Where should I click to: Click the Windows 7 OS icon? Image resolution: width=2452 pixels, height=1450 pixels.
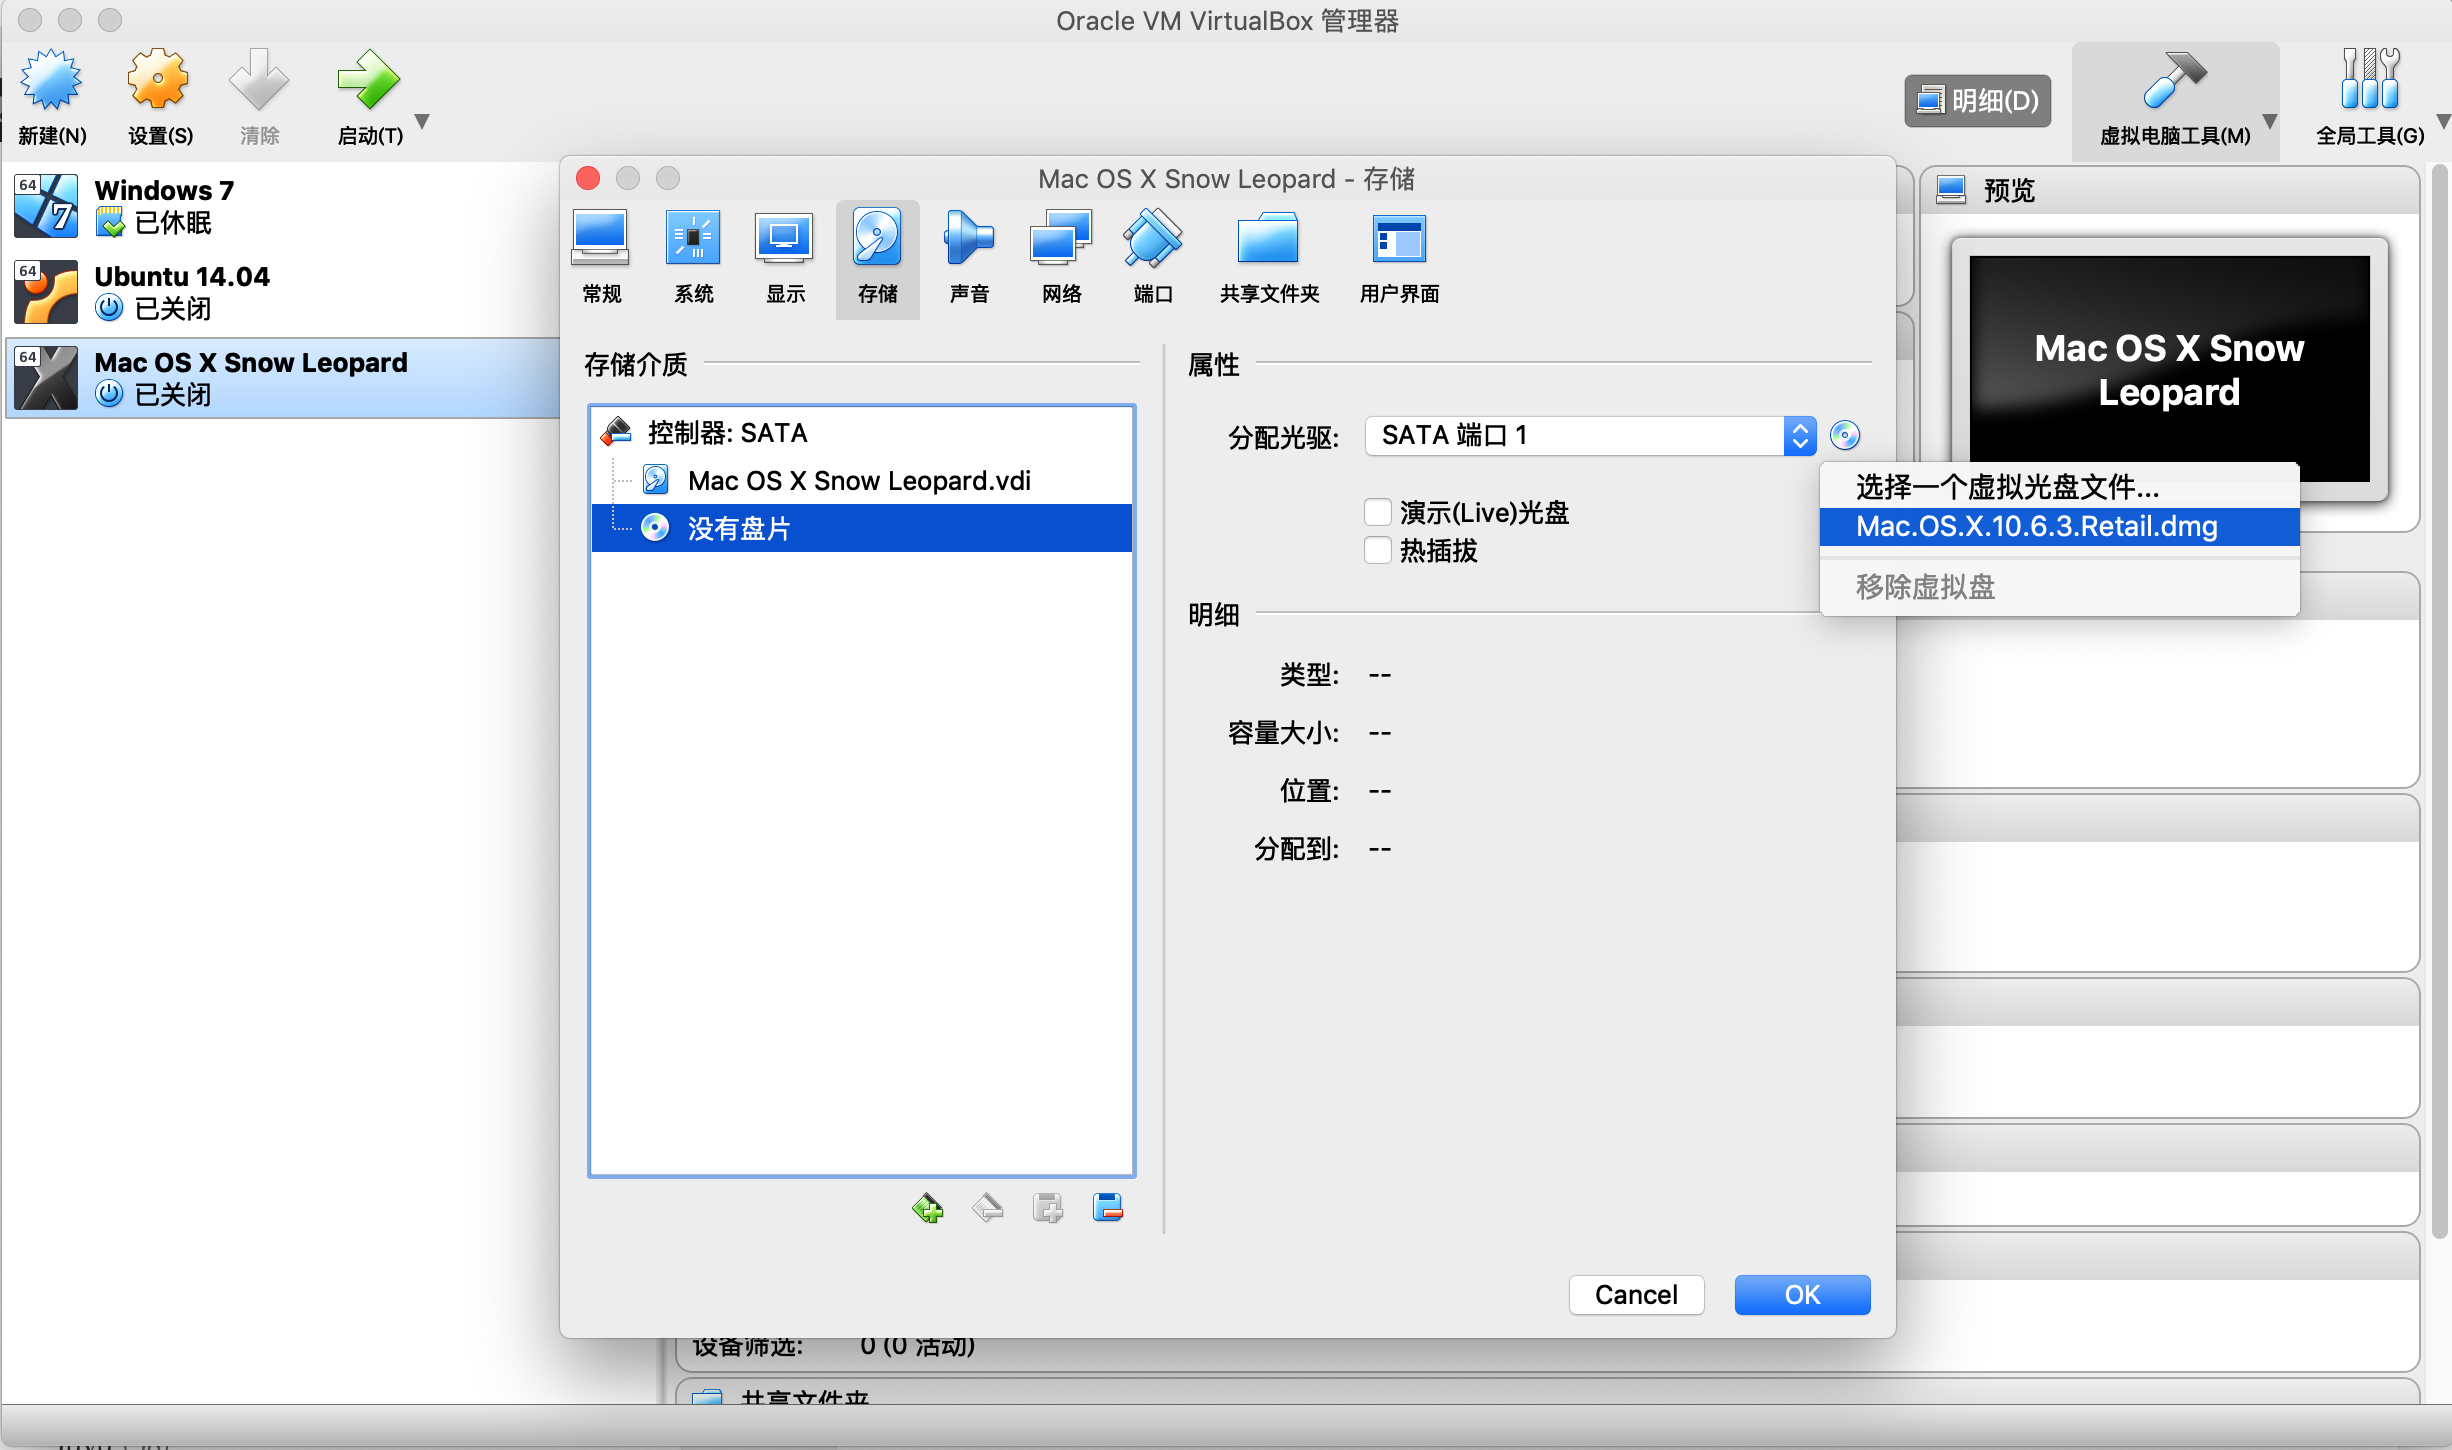46,206
